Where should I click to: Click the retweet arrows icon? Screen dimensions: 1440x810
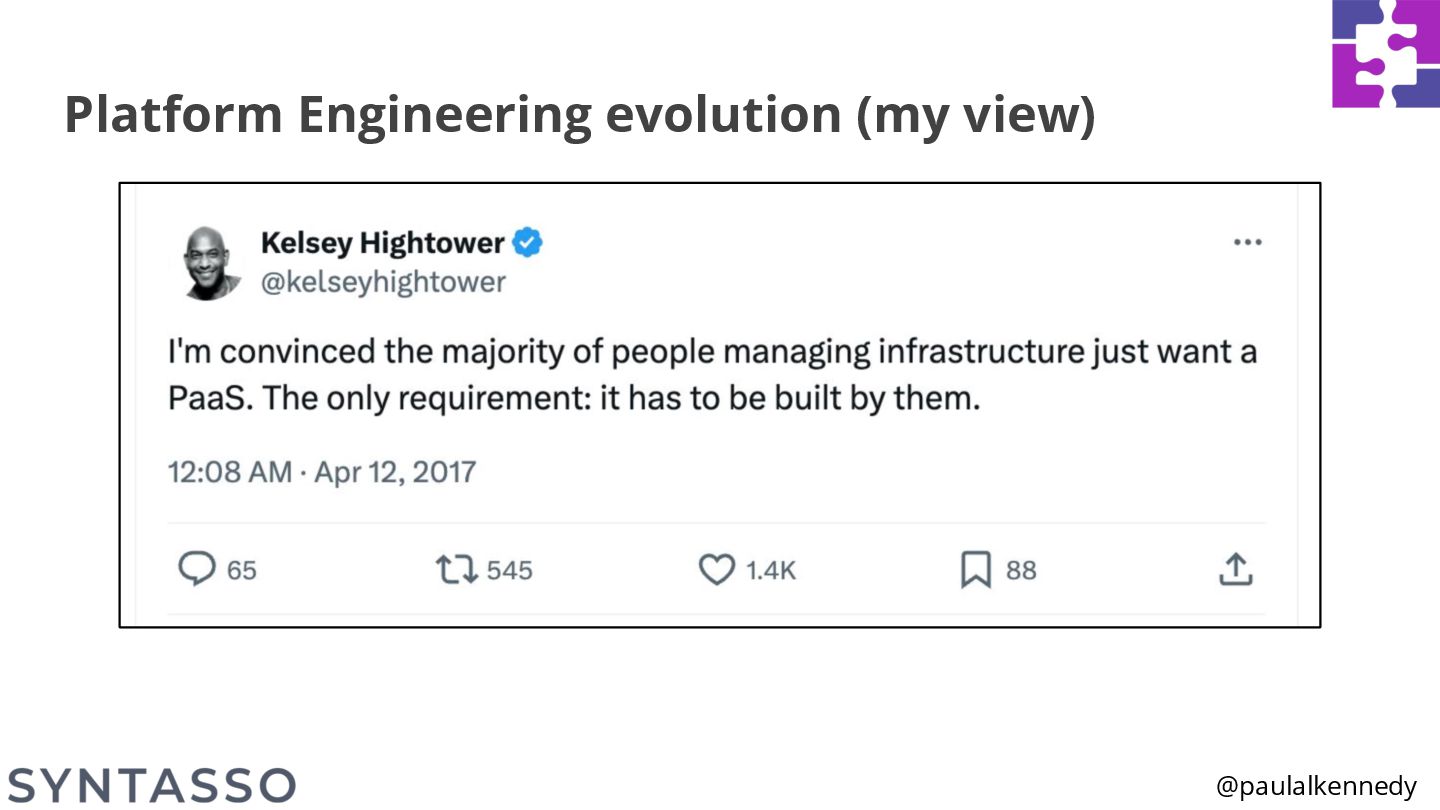click(x=455, y=570)
